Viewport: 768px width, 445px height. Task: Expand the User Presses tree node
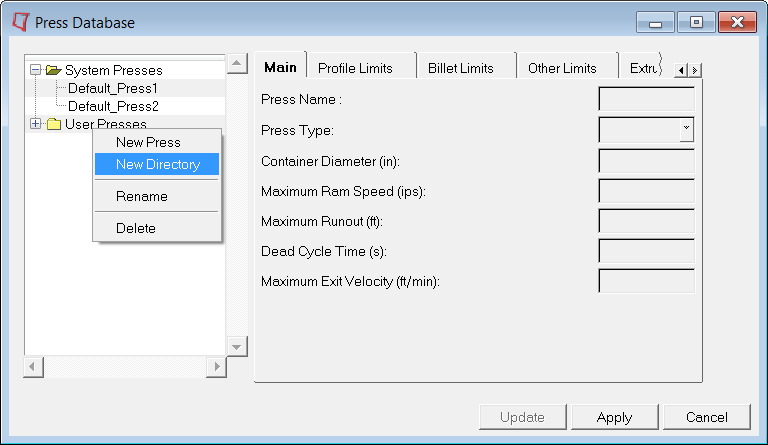tap(36, 124)
